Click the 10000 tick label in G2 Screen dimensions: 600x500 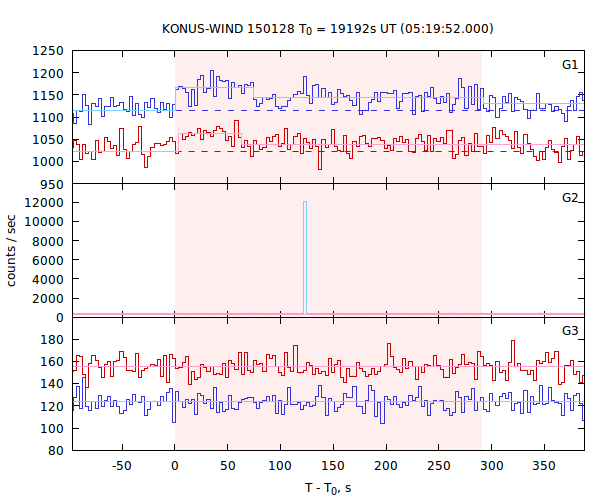(44, 222)
